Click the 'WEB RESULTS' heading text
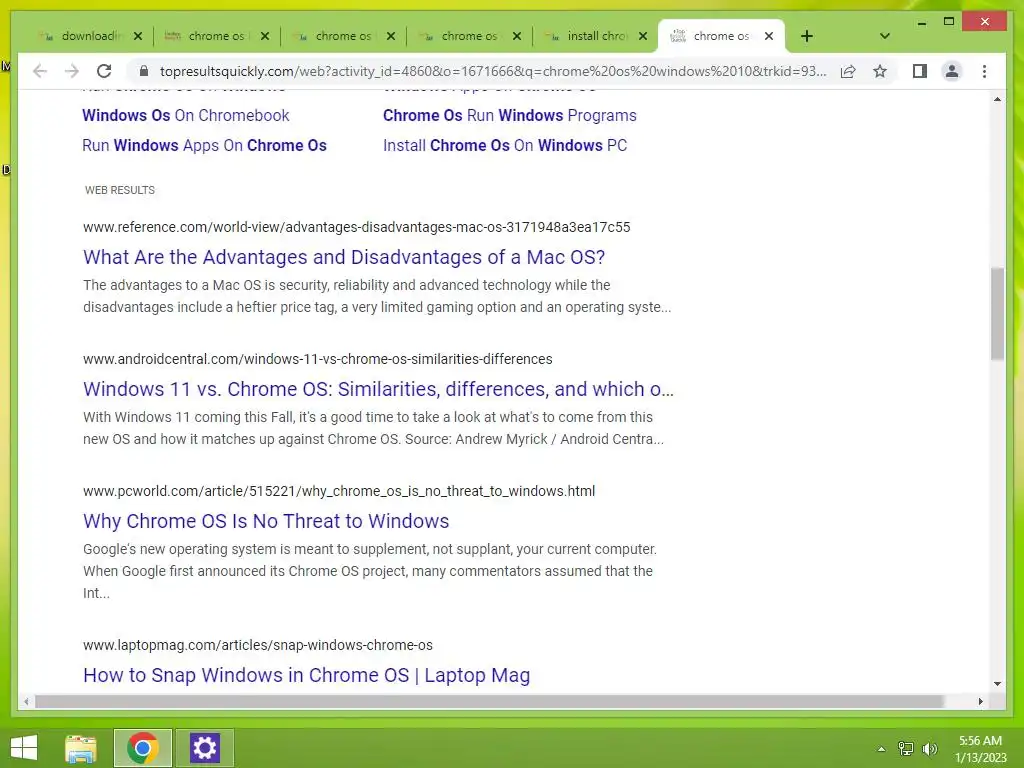1024x768 pixels. click(x=120, y=190)
